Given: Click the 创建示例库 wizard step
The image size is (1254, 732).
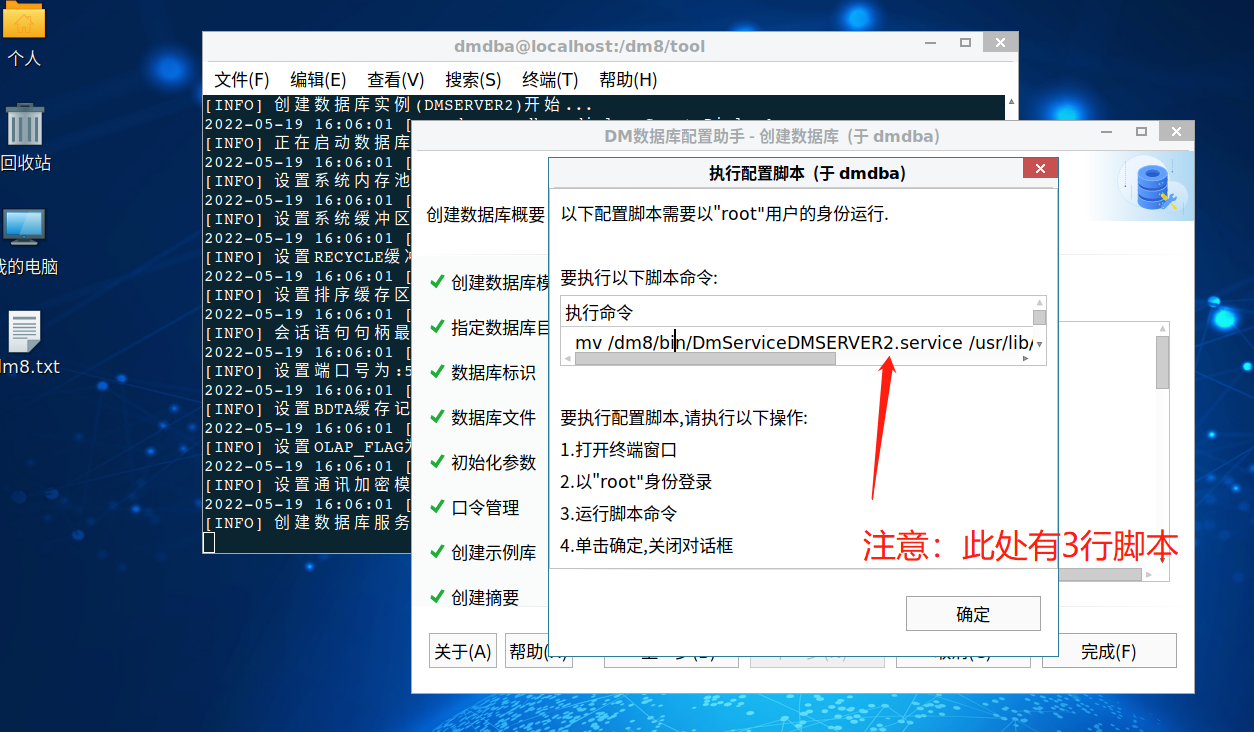Looking at the screenshot, I should 493,553.
